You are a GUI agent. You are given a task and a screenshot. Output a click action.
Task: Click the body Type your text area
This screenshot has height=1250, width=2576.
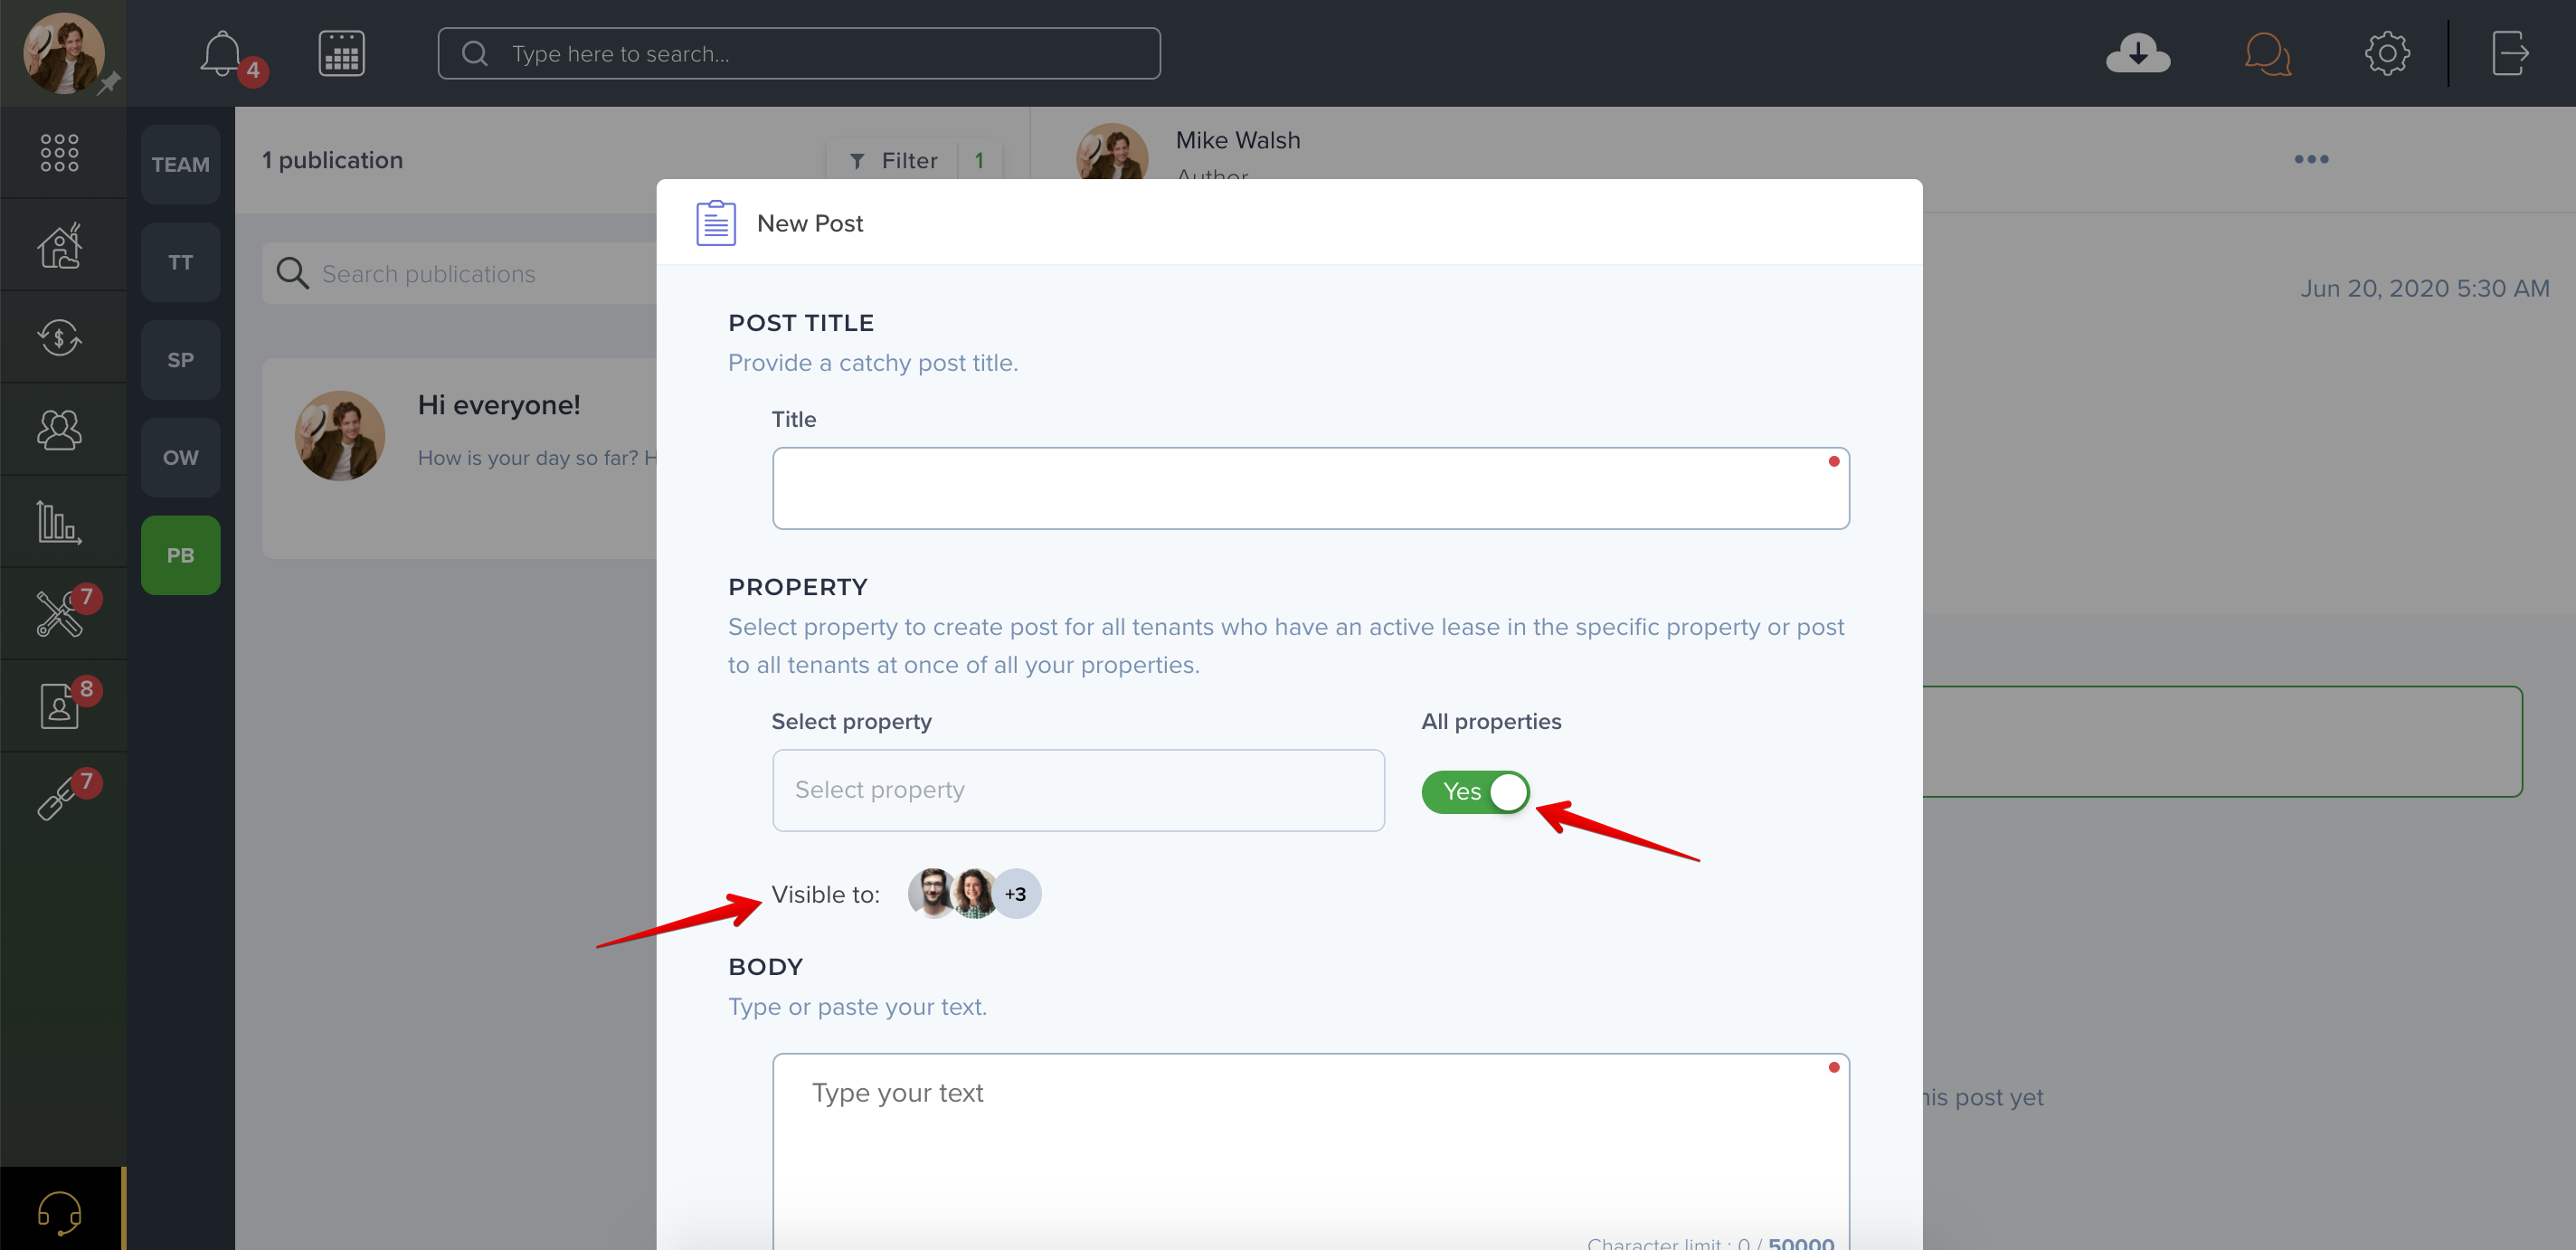click(1310, 1150)
